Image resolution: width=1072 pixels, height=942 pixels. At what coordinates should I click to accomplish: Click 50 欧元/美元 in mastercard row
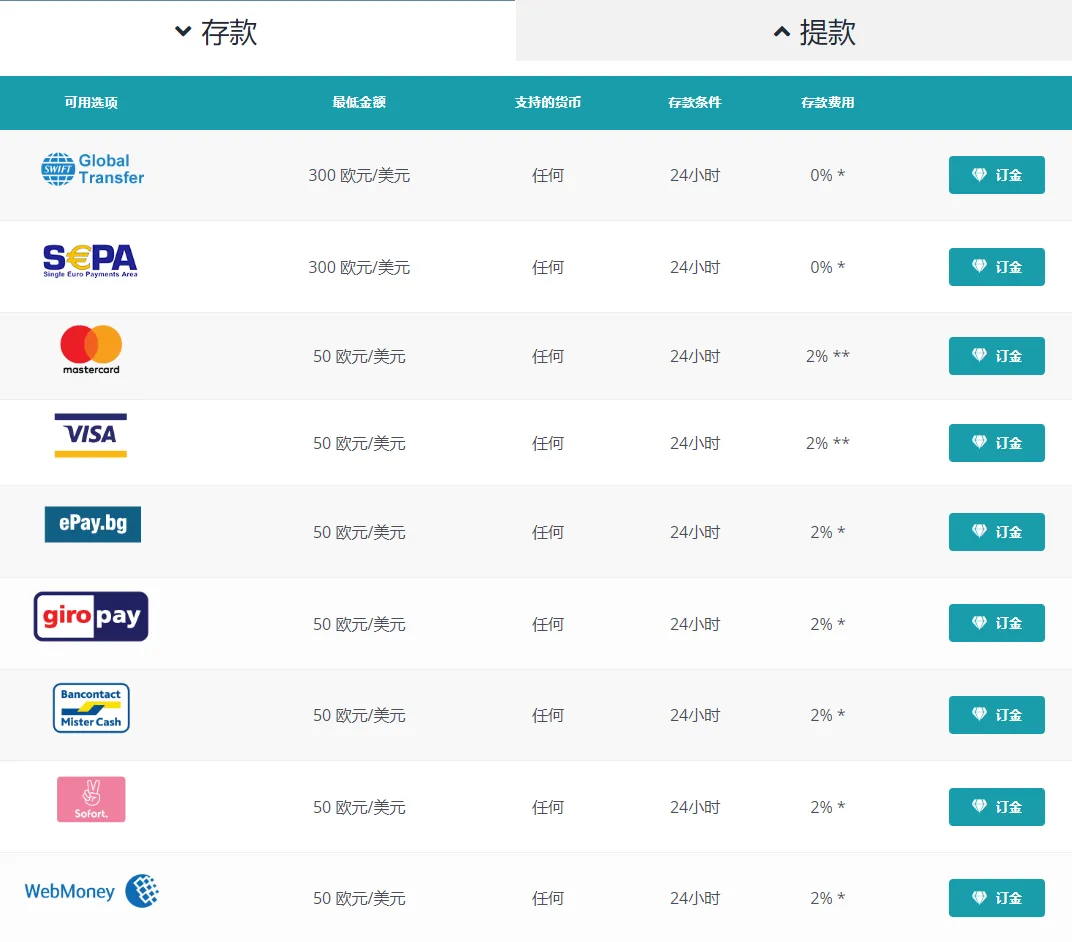point(359,356)
